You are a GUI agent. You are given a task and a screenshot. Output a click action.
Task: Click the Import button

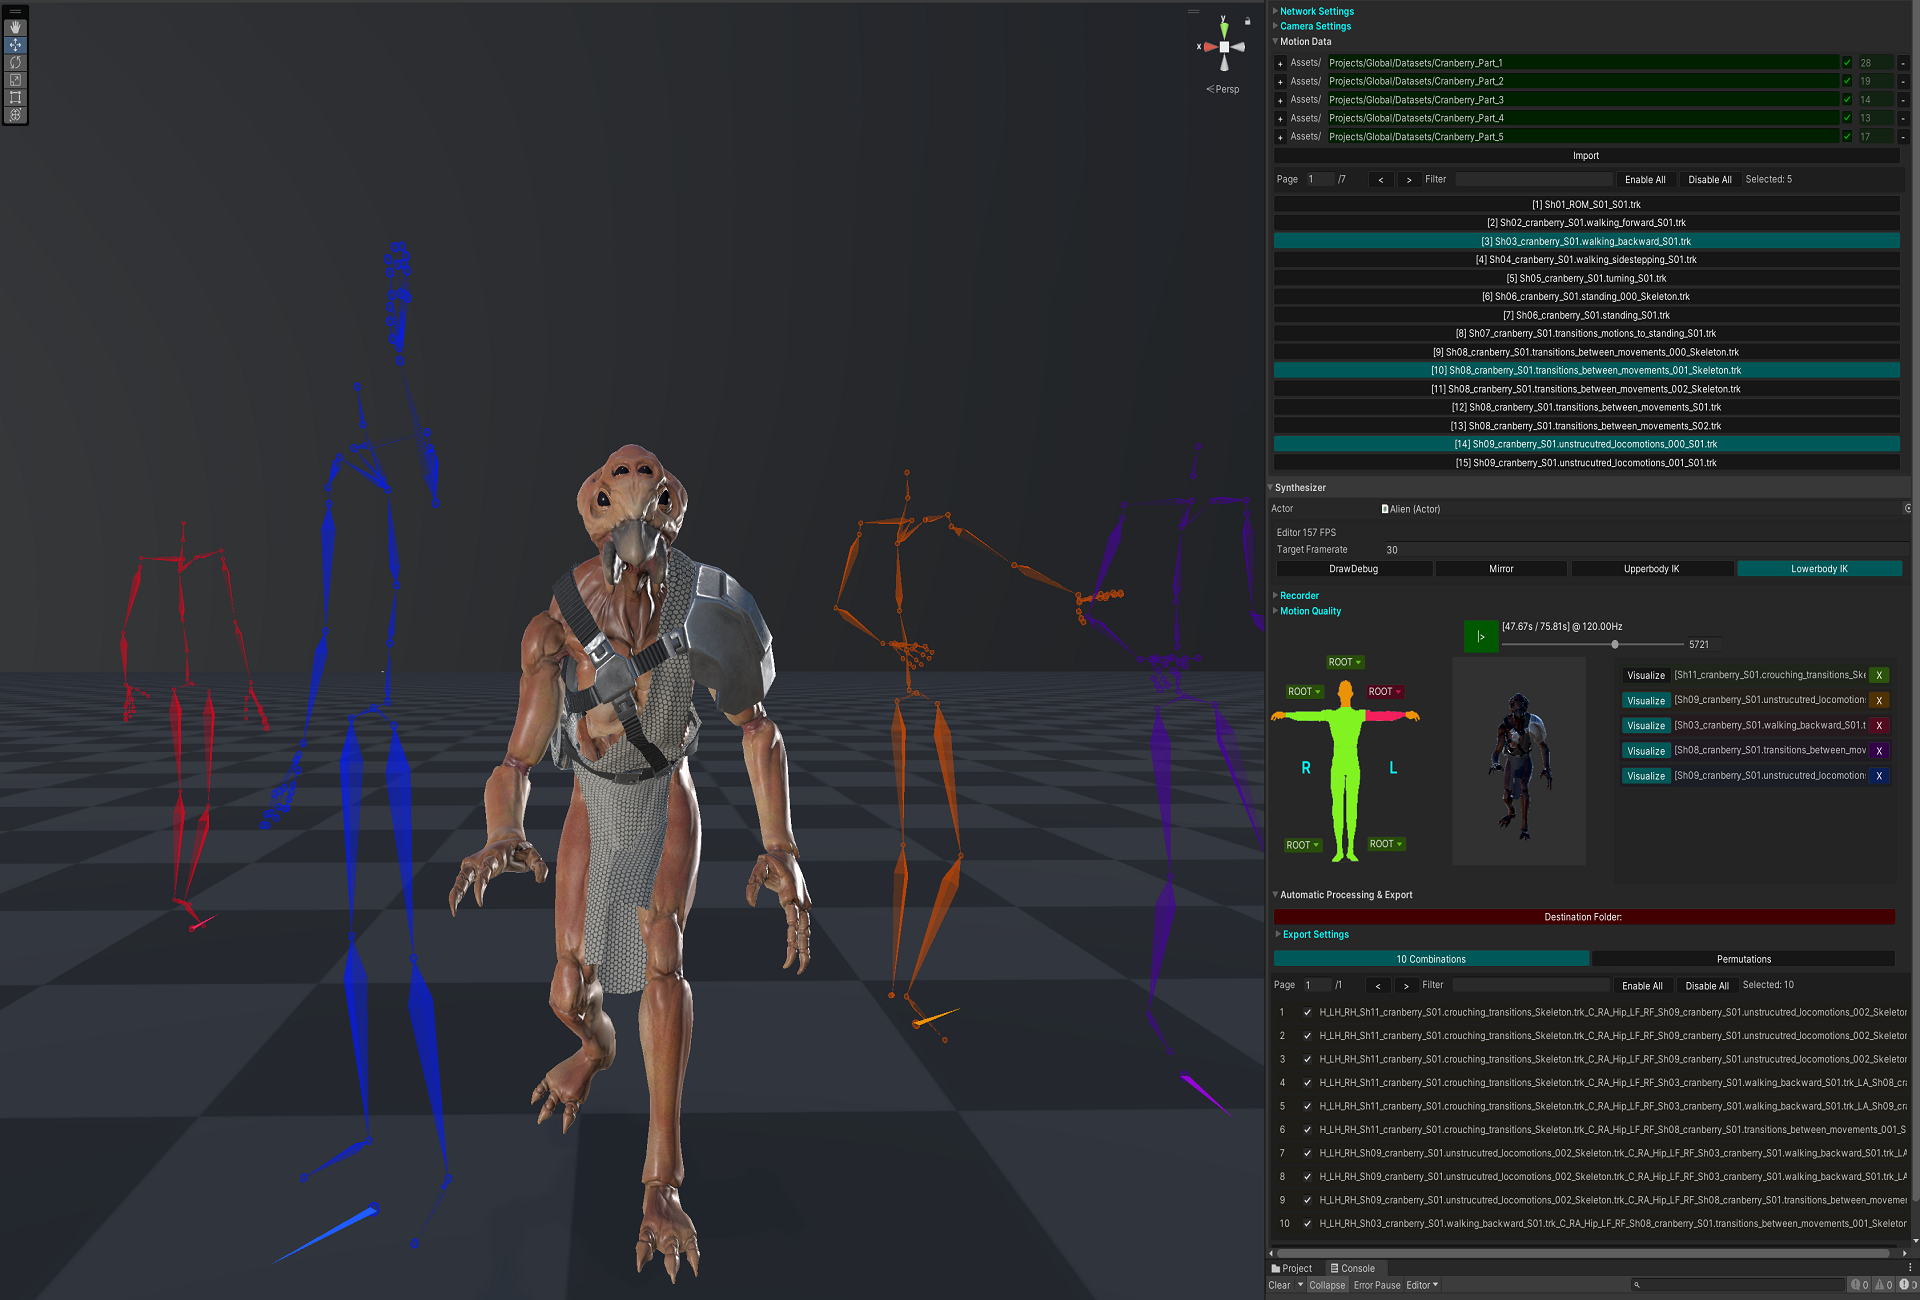click(1585, 156)
